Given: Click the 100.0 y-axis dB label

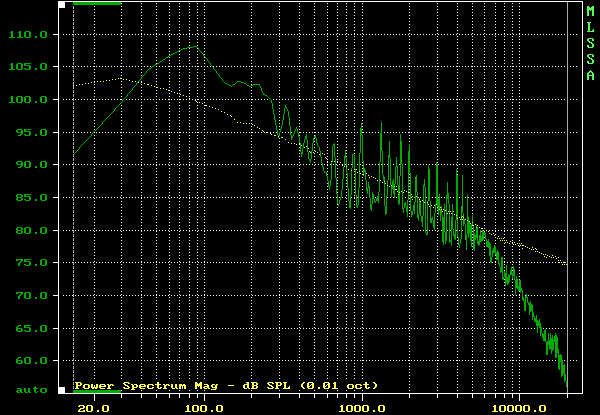Looking at the screenshot, I should [28, 100].
